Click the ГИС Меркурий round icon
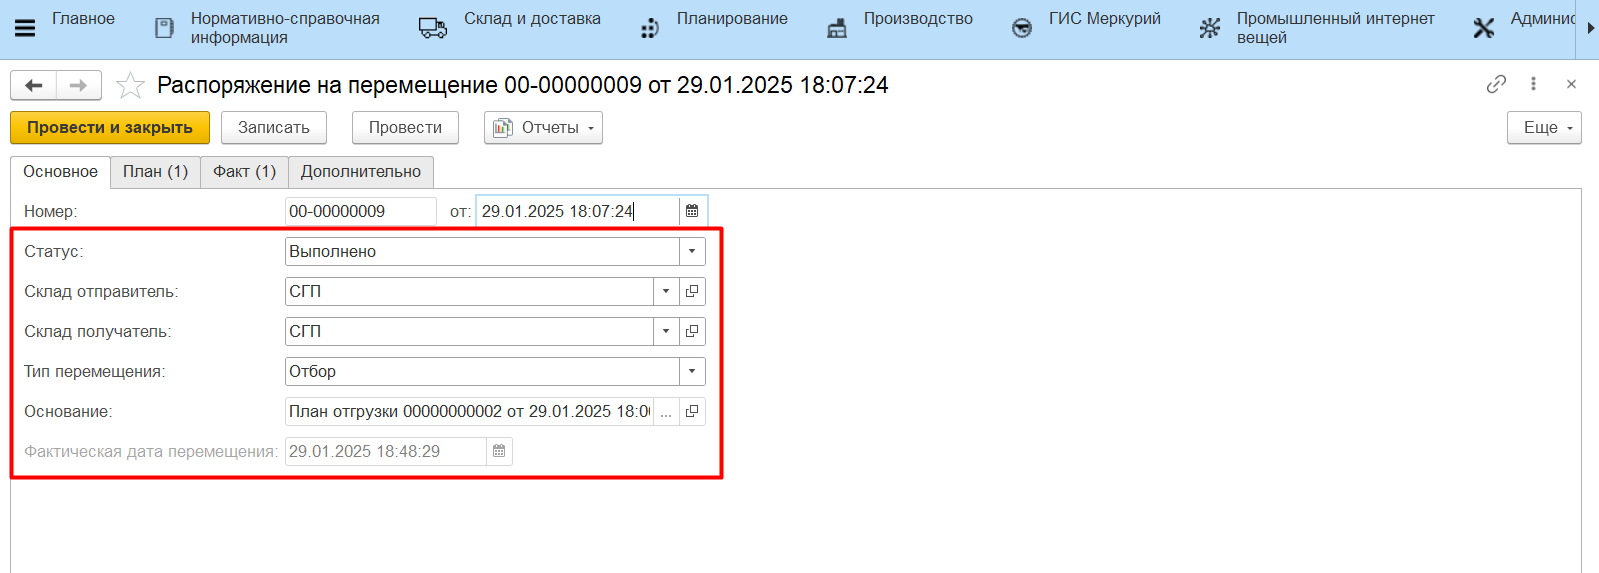 (x=1022, y=28)
